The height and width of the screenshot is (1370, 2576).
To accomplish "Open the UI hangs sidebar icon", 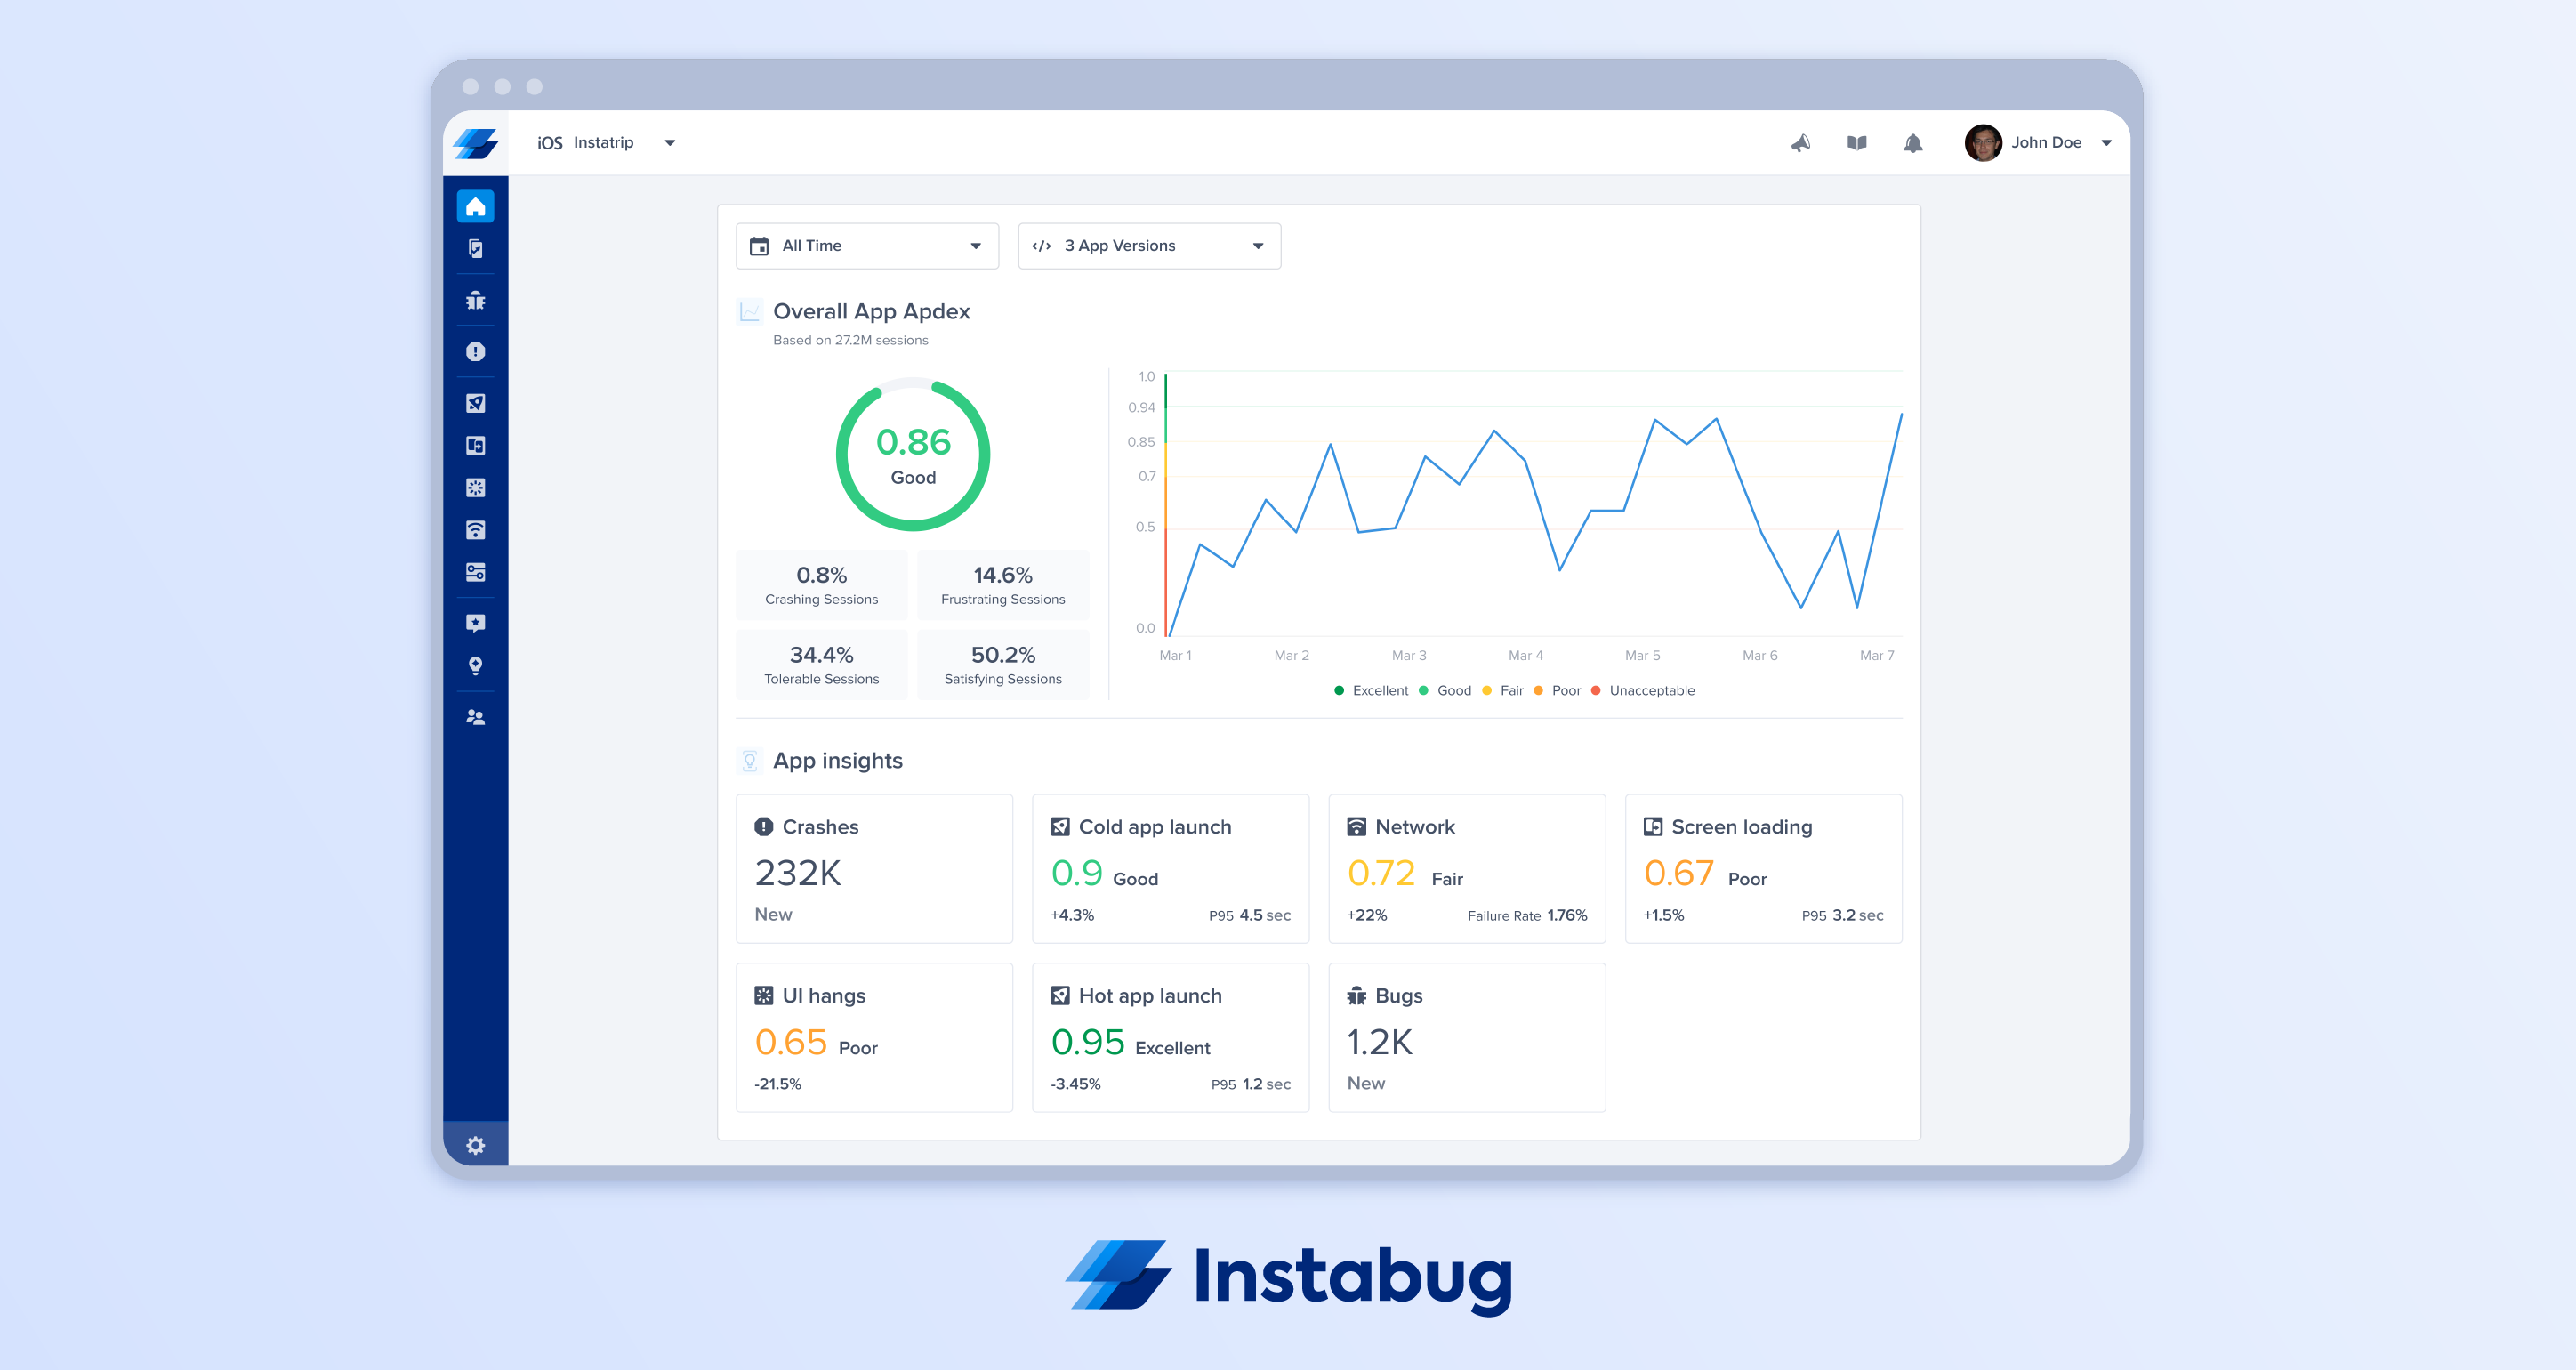I will click(475, 488).
